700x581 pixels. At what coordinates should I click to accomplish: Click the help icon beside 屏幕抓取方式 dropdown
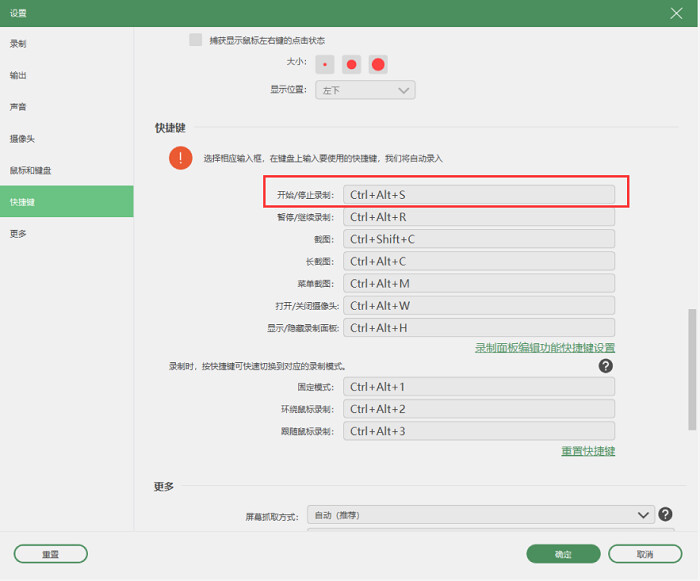(x=665, y=514)
